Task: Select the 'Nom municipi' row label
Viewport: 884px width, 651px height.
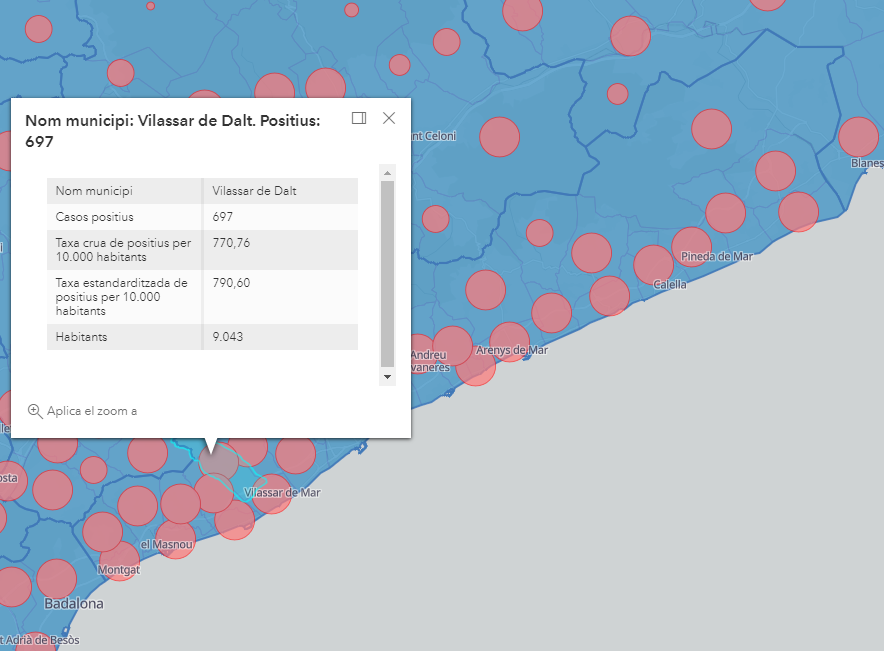Action: [94, 191]
